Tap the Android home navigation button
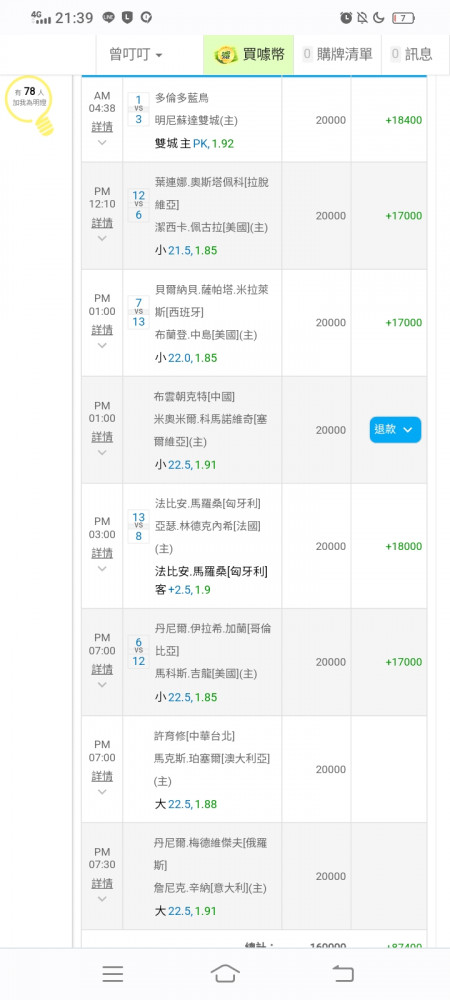The image size is (450, 1000). (225, 973)
